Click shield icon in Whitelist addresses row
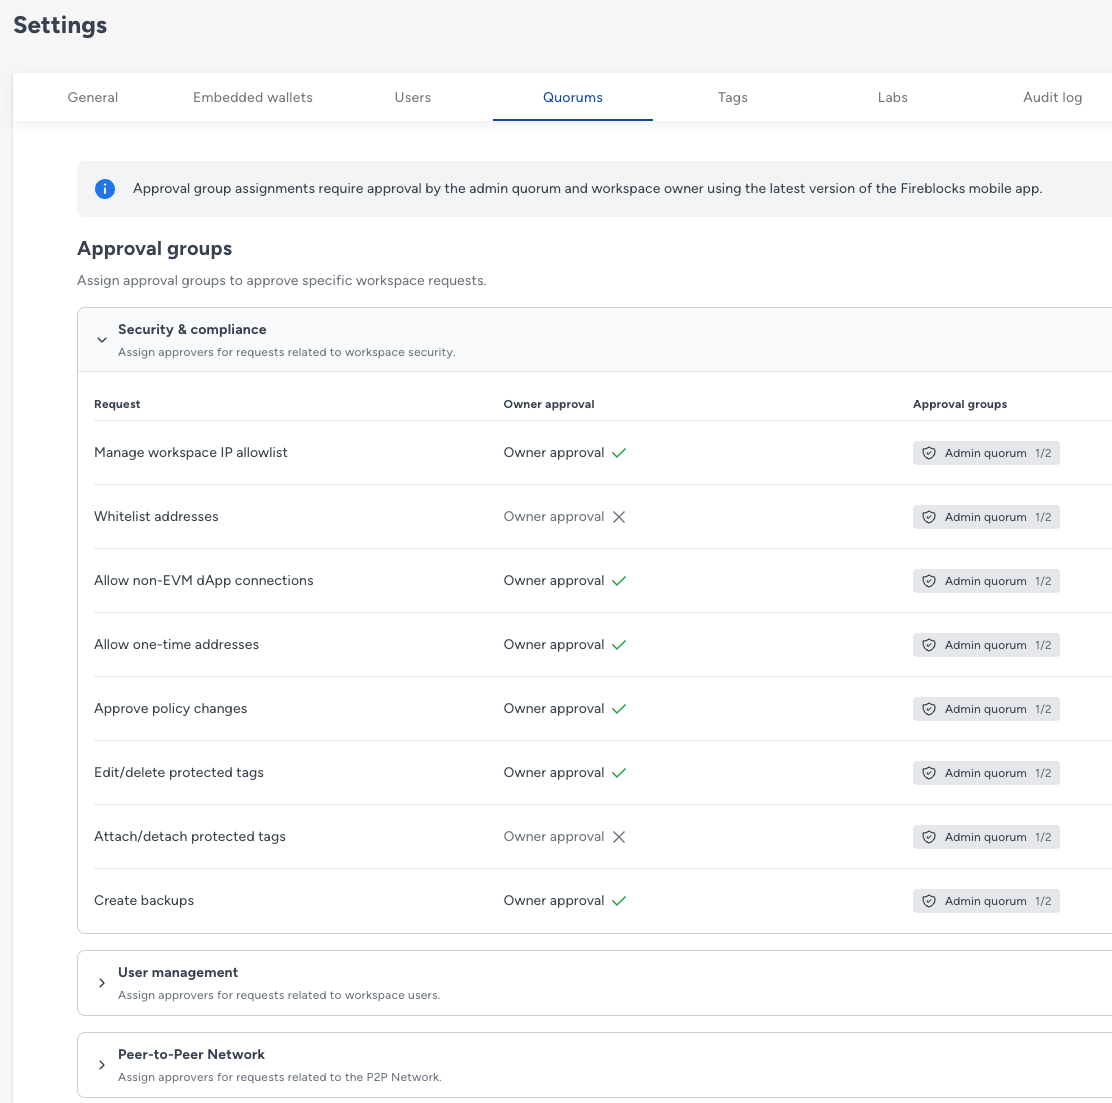This screenshot has height=1103, width=1112. tap(928, 517)
